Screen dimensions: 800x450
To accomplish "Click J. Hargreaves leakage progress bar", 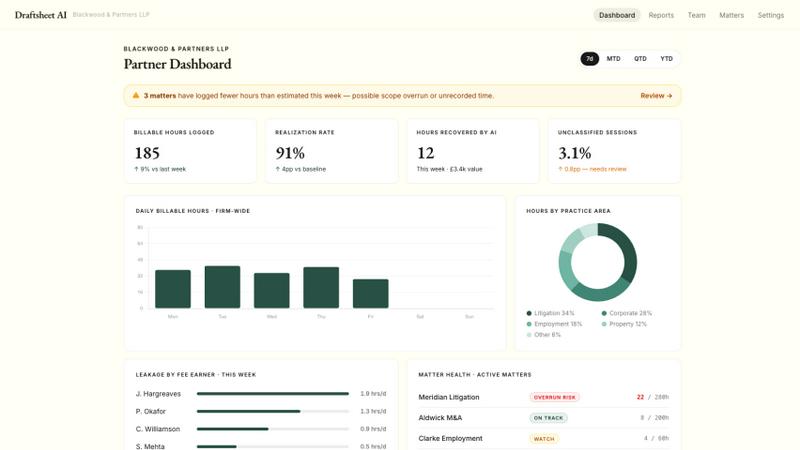I will point(272,394).
